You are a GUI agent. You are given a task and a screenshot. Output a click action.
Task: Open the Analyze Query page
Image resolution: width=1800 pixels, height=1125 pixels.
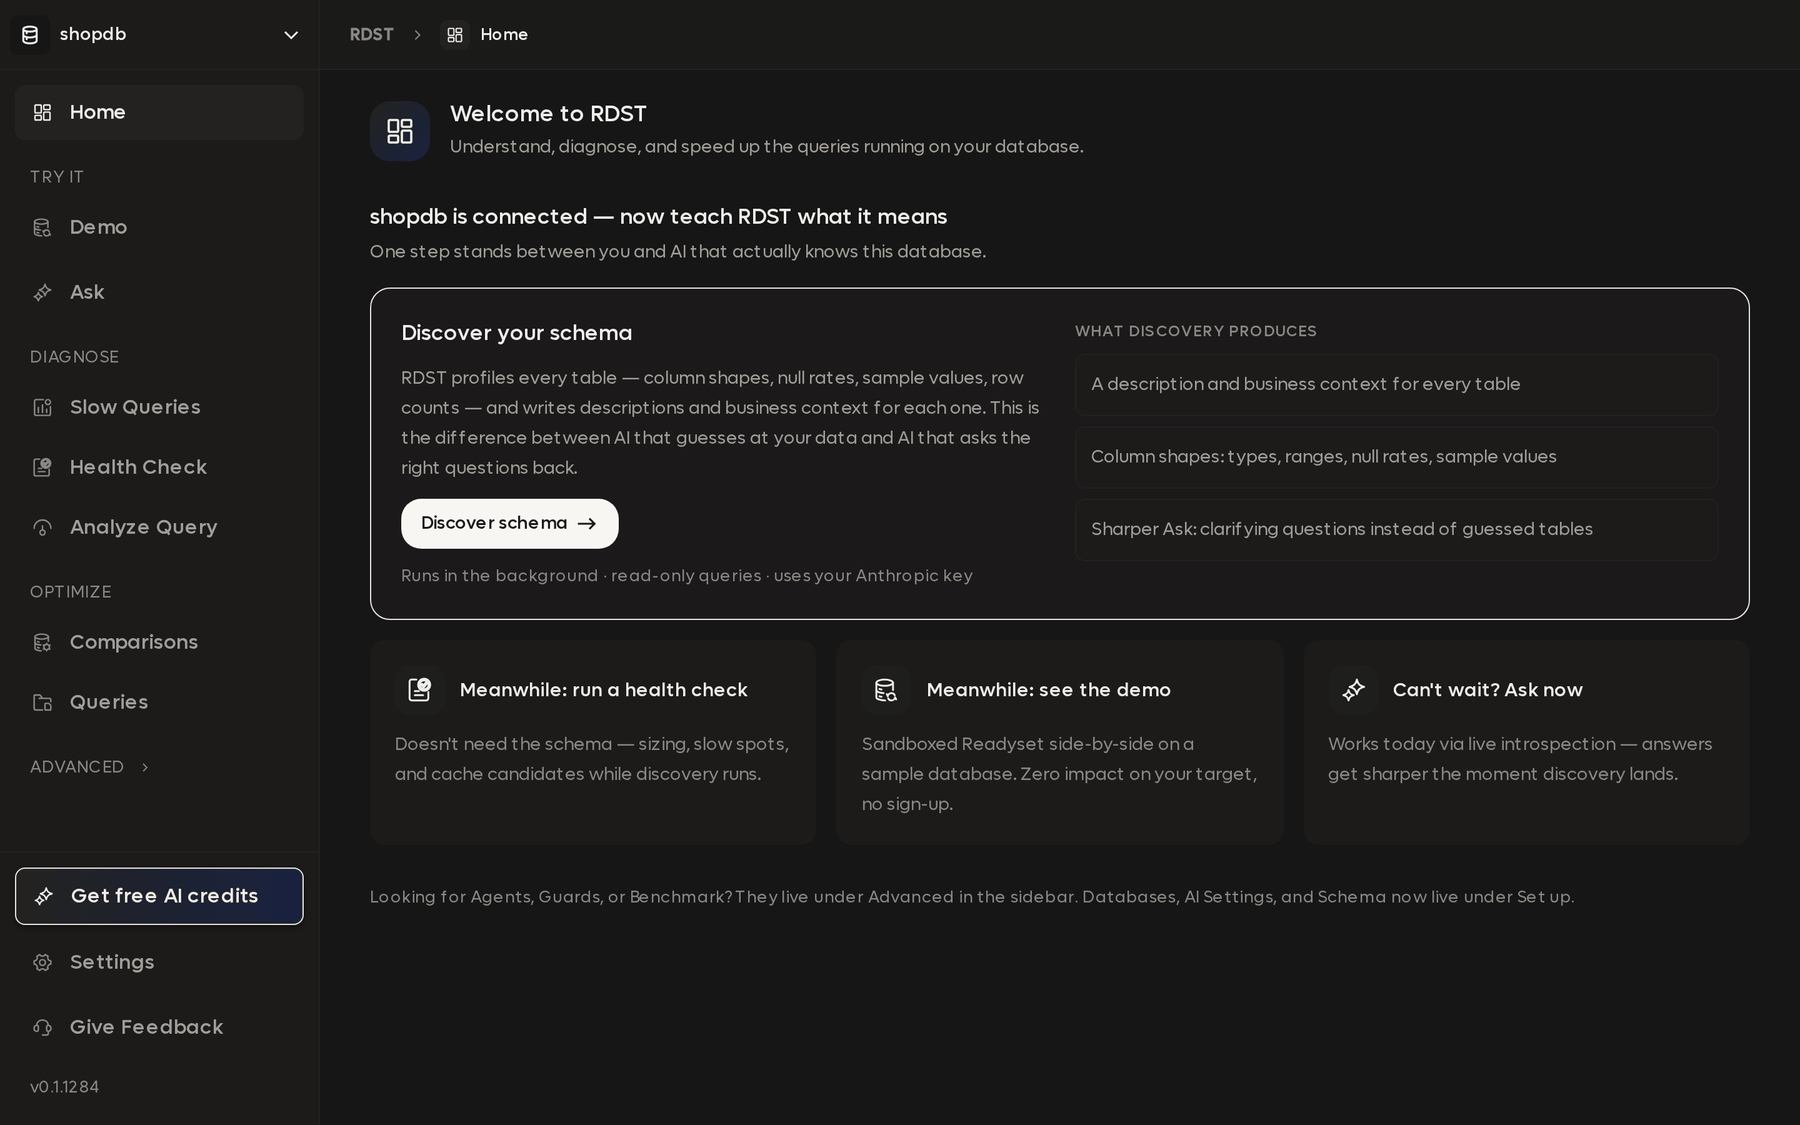click(x=159, y=527)
